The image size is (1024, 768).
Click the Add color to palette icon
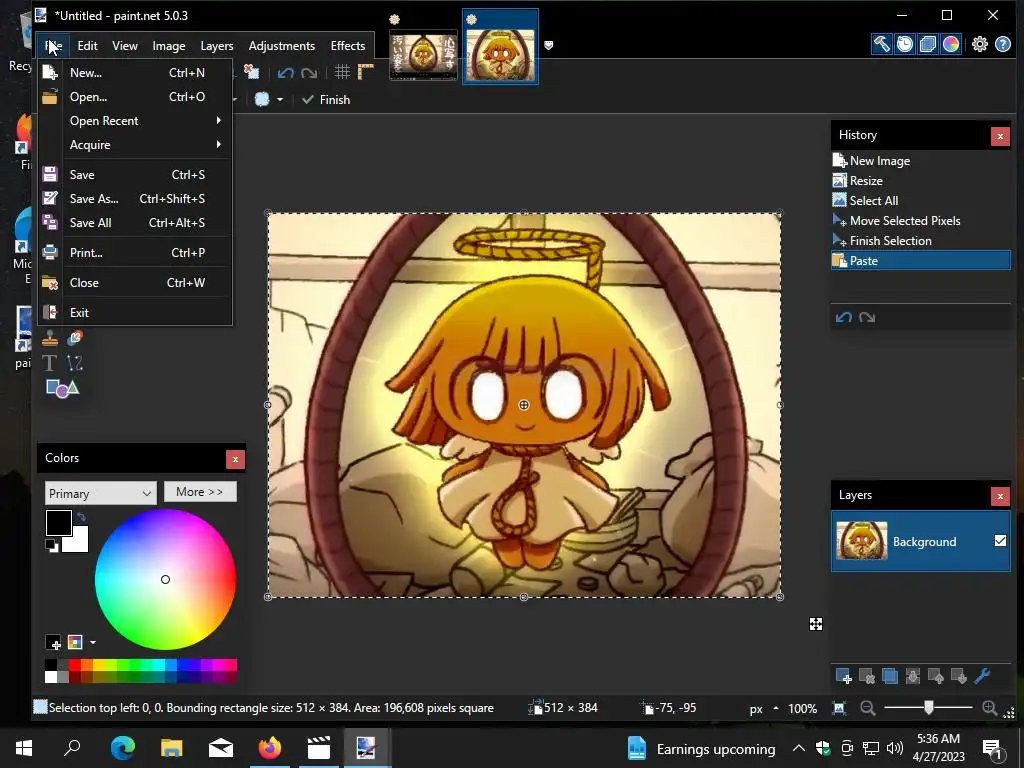[54, 643]
